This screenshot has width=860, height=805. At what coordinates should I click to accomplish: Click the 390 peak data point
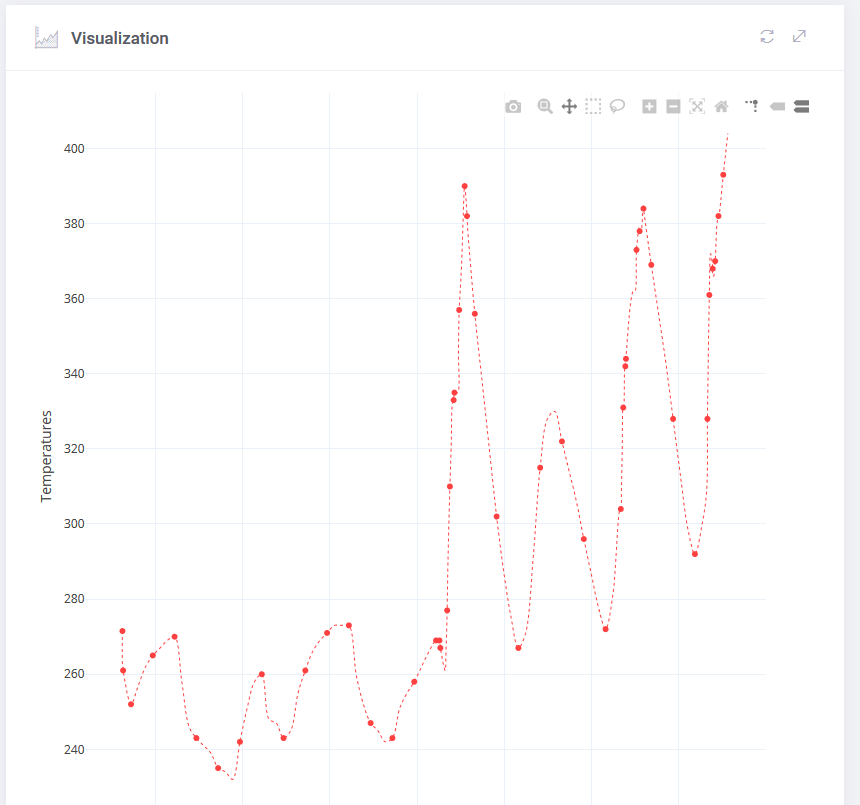tap(465, 186)
